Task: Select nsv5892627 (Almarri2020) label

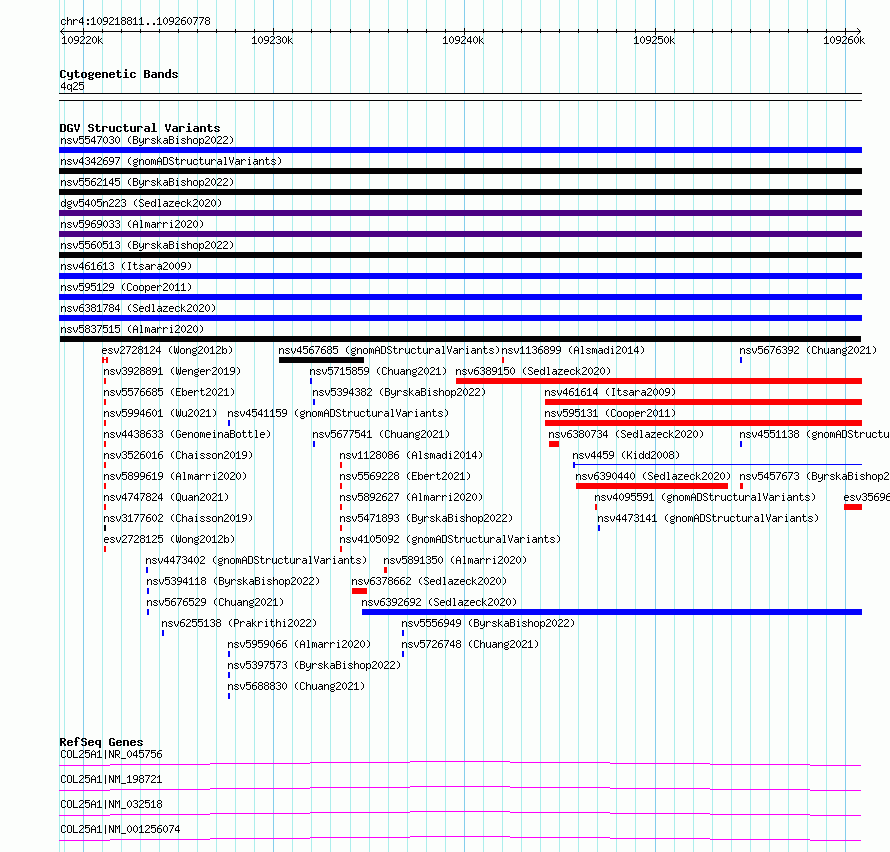Action: (411, 497)
